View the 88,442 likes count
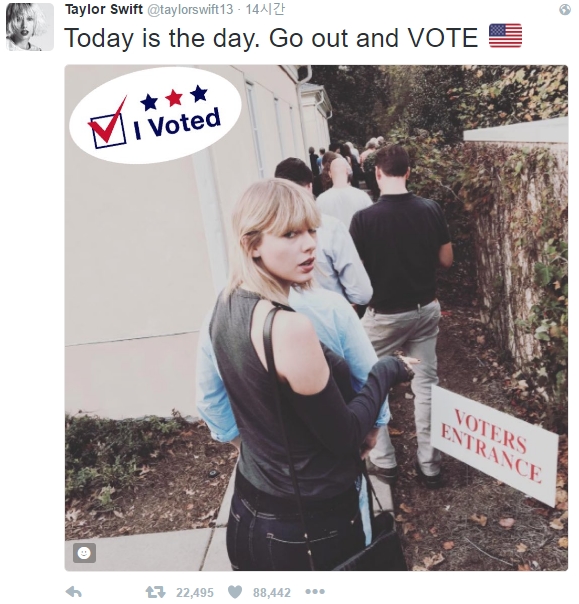579x604 pixels. tap(272, 592)
